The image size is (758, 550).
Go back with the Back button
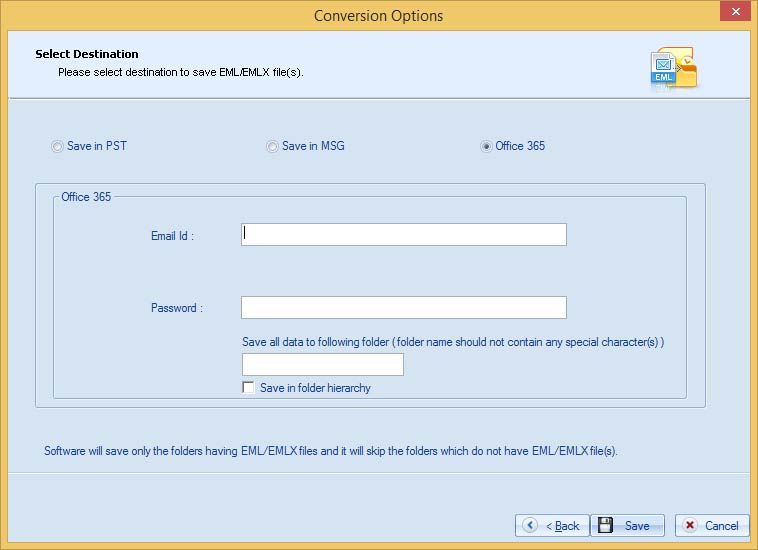coord(552,525)
